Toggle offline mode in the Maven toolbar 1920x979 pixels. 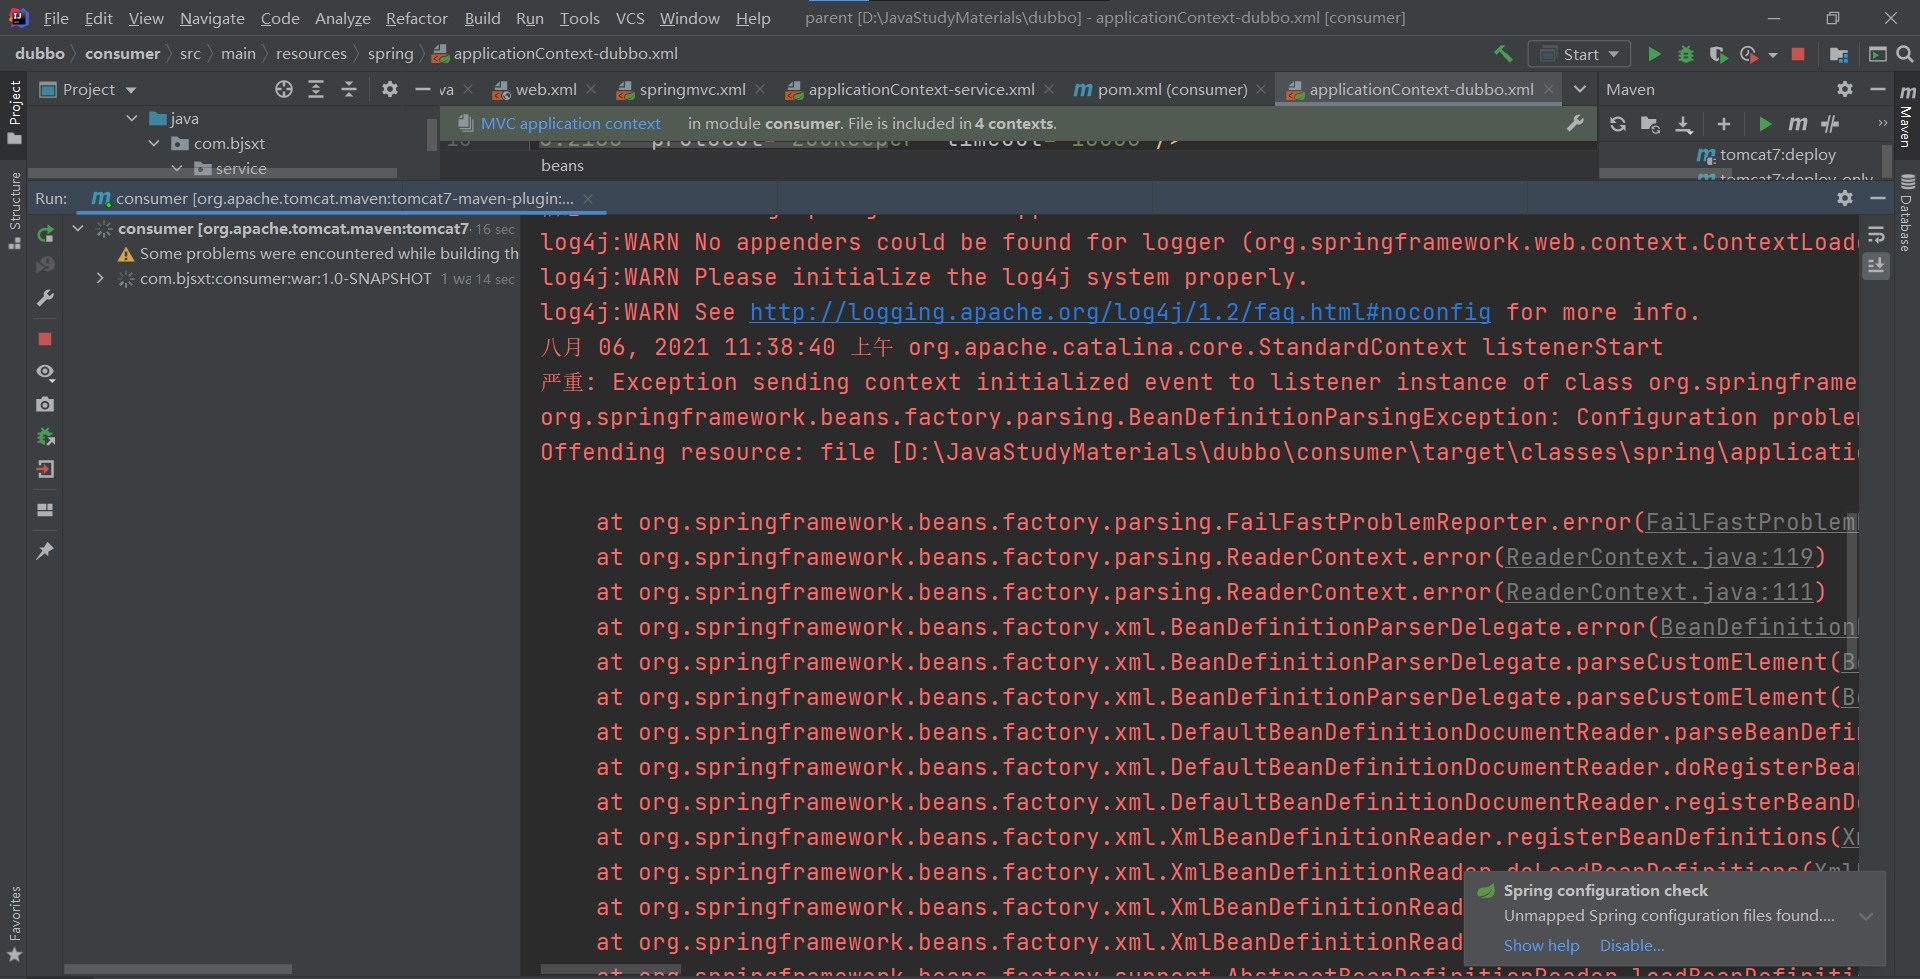coord(1830,124)
